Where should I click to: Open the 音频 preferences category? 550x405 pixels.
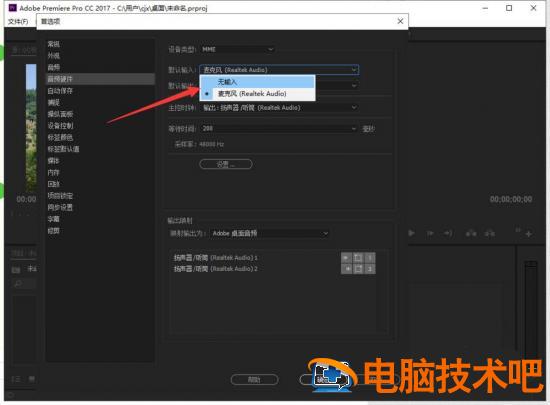point(54,67)
